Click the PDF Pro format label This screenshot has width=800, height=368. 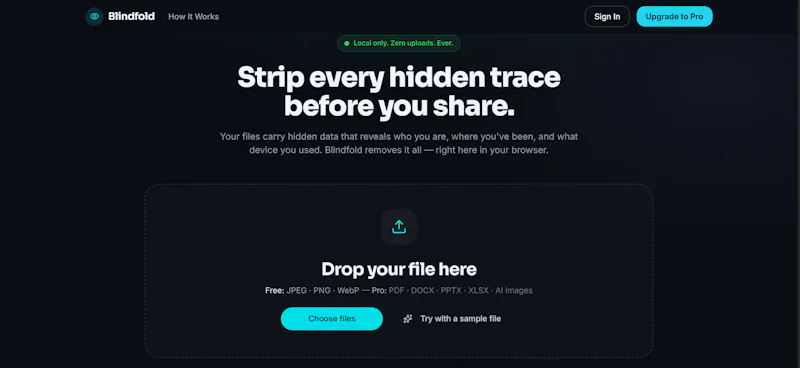396,290
